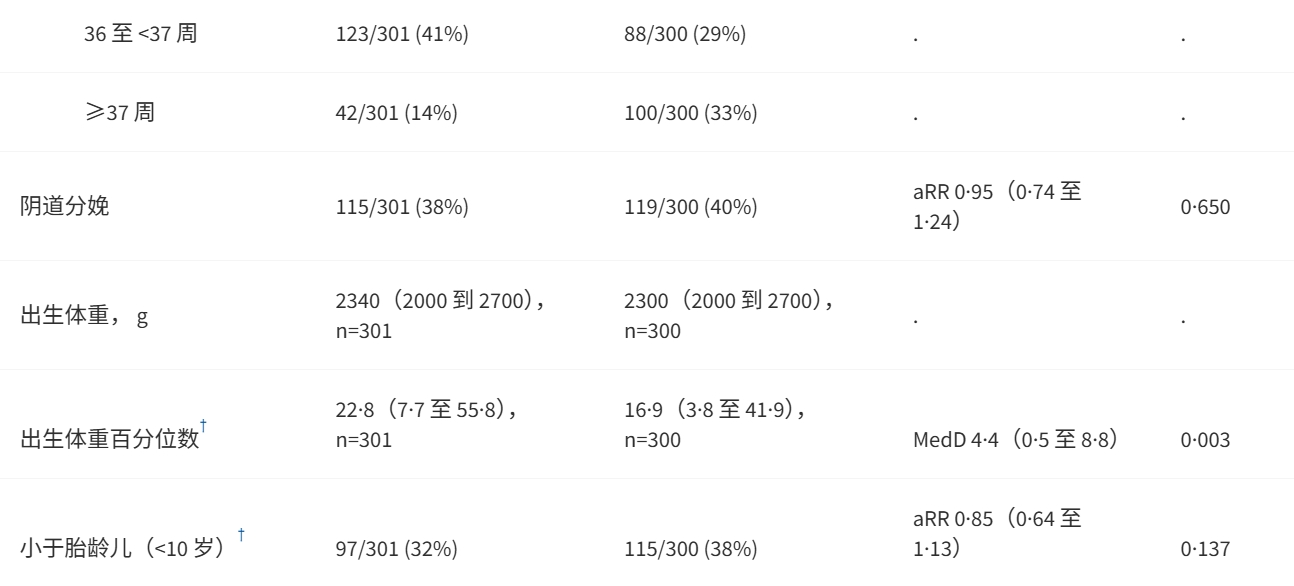Select the cell 115/301 (38%)
This screenshot has height=586, width=1294.
[x=401, y=208]
